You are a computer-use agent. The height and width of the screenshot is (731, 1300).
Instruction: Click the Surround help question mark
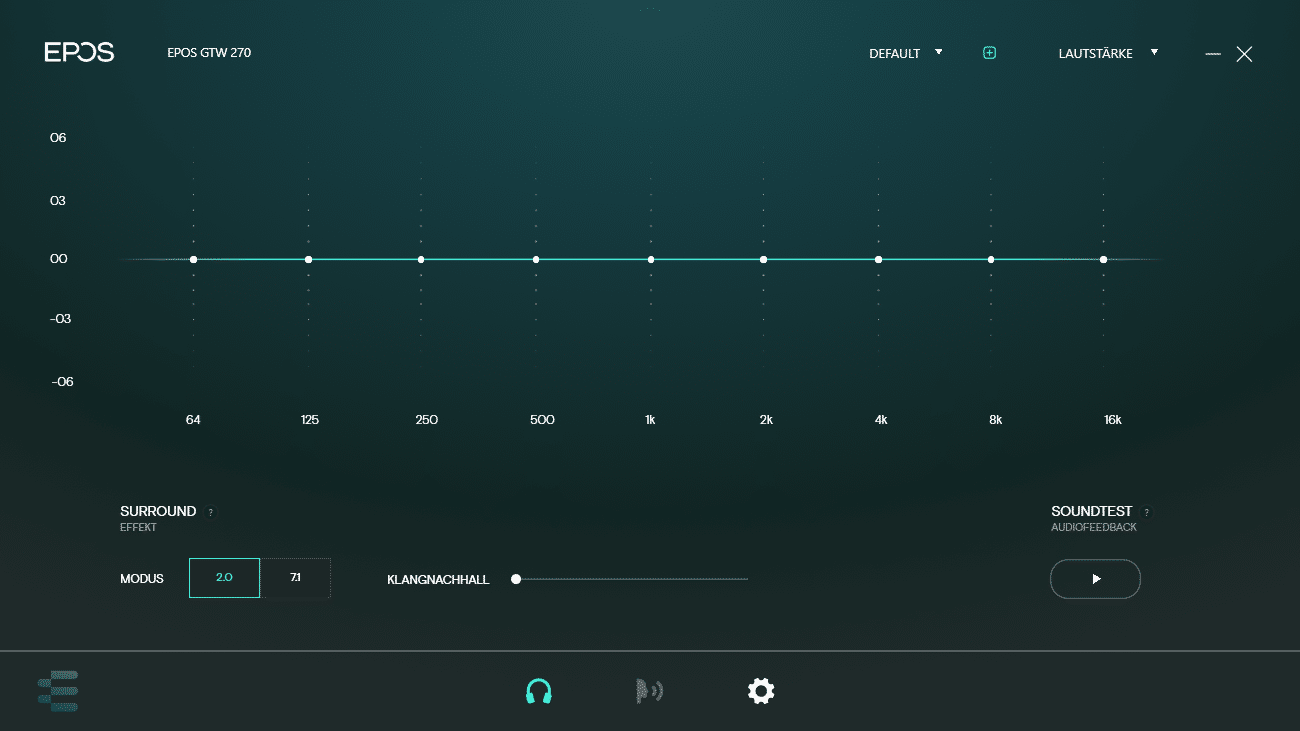[210, 512]
